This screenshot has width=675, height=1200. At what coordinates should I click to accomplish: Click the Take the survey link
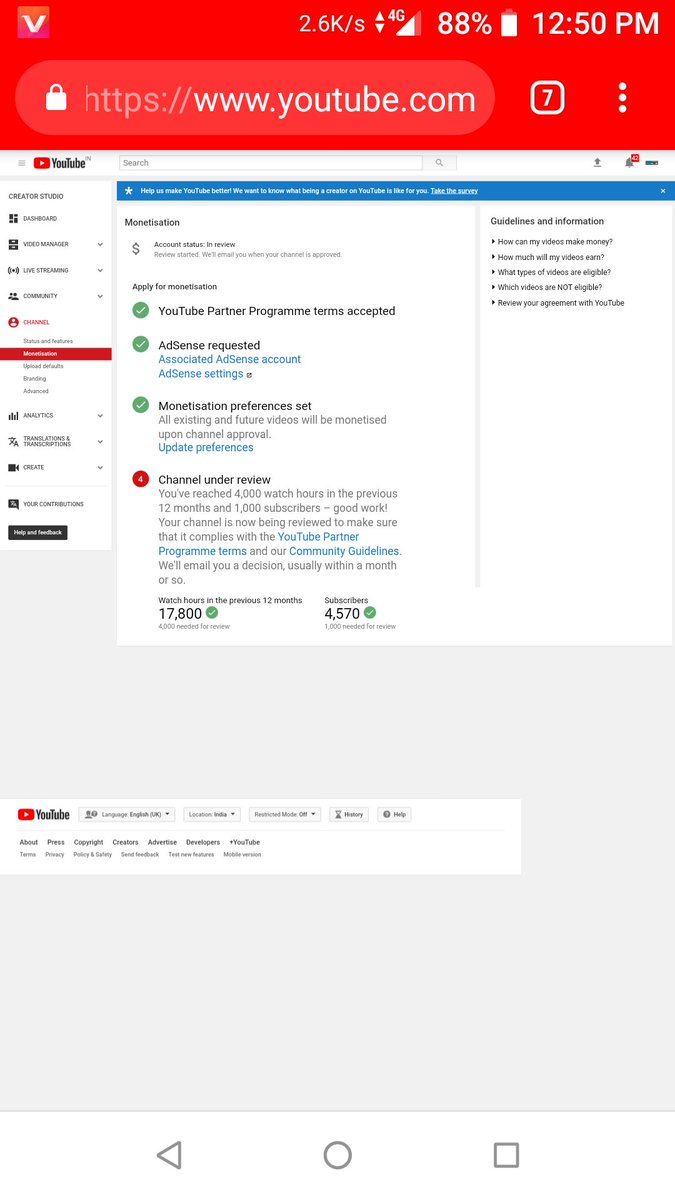(x=454, y=191)
